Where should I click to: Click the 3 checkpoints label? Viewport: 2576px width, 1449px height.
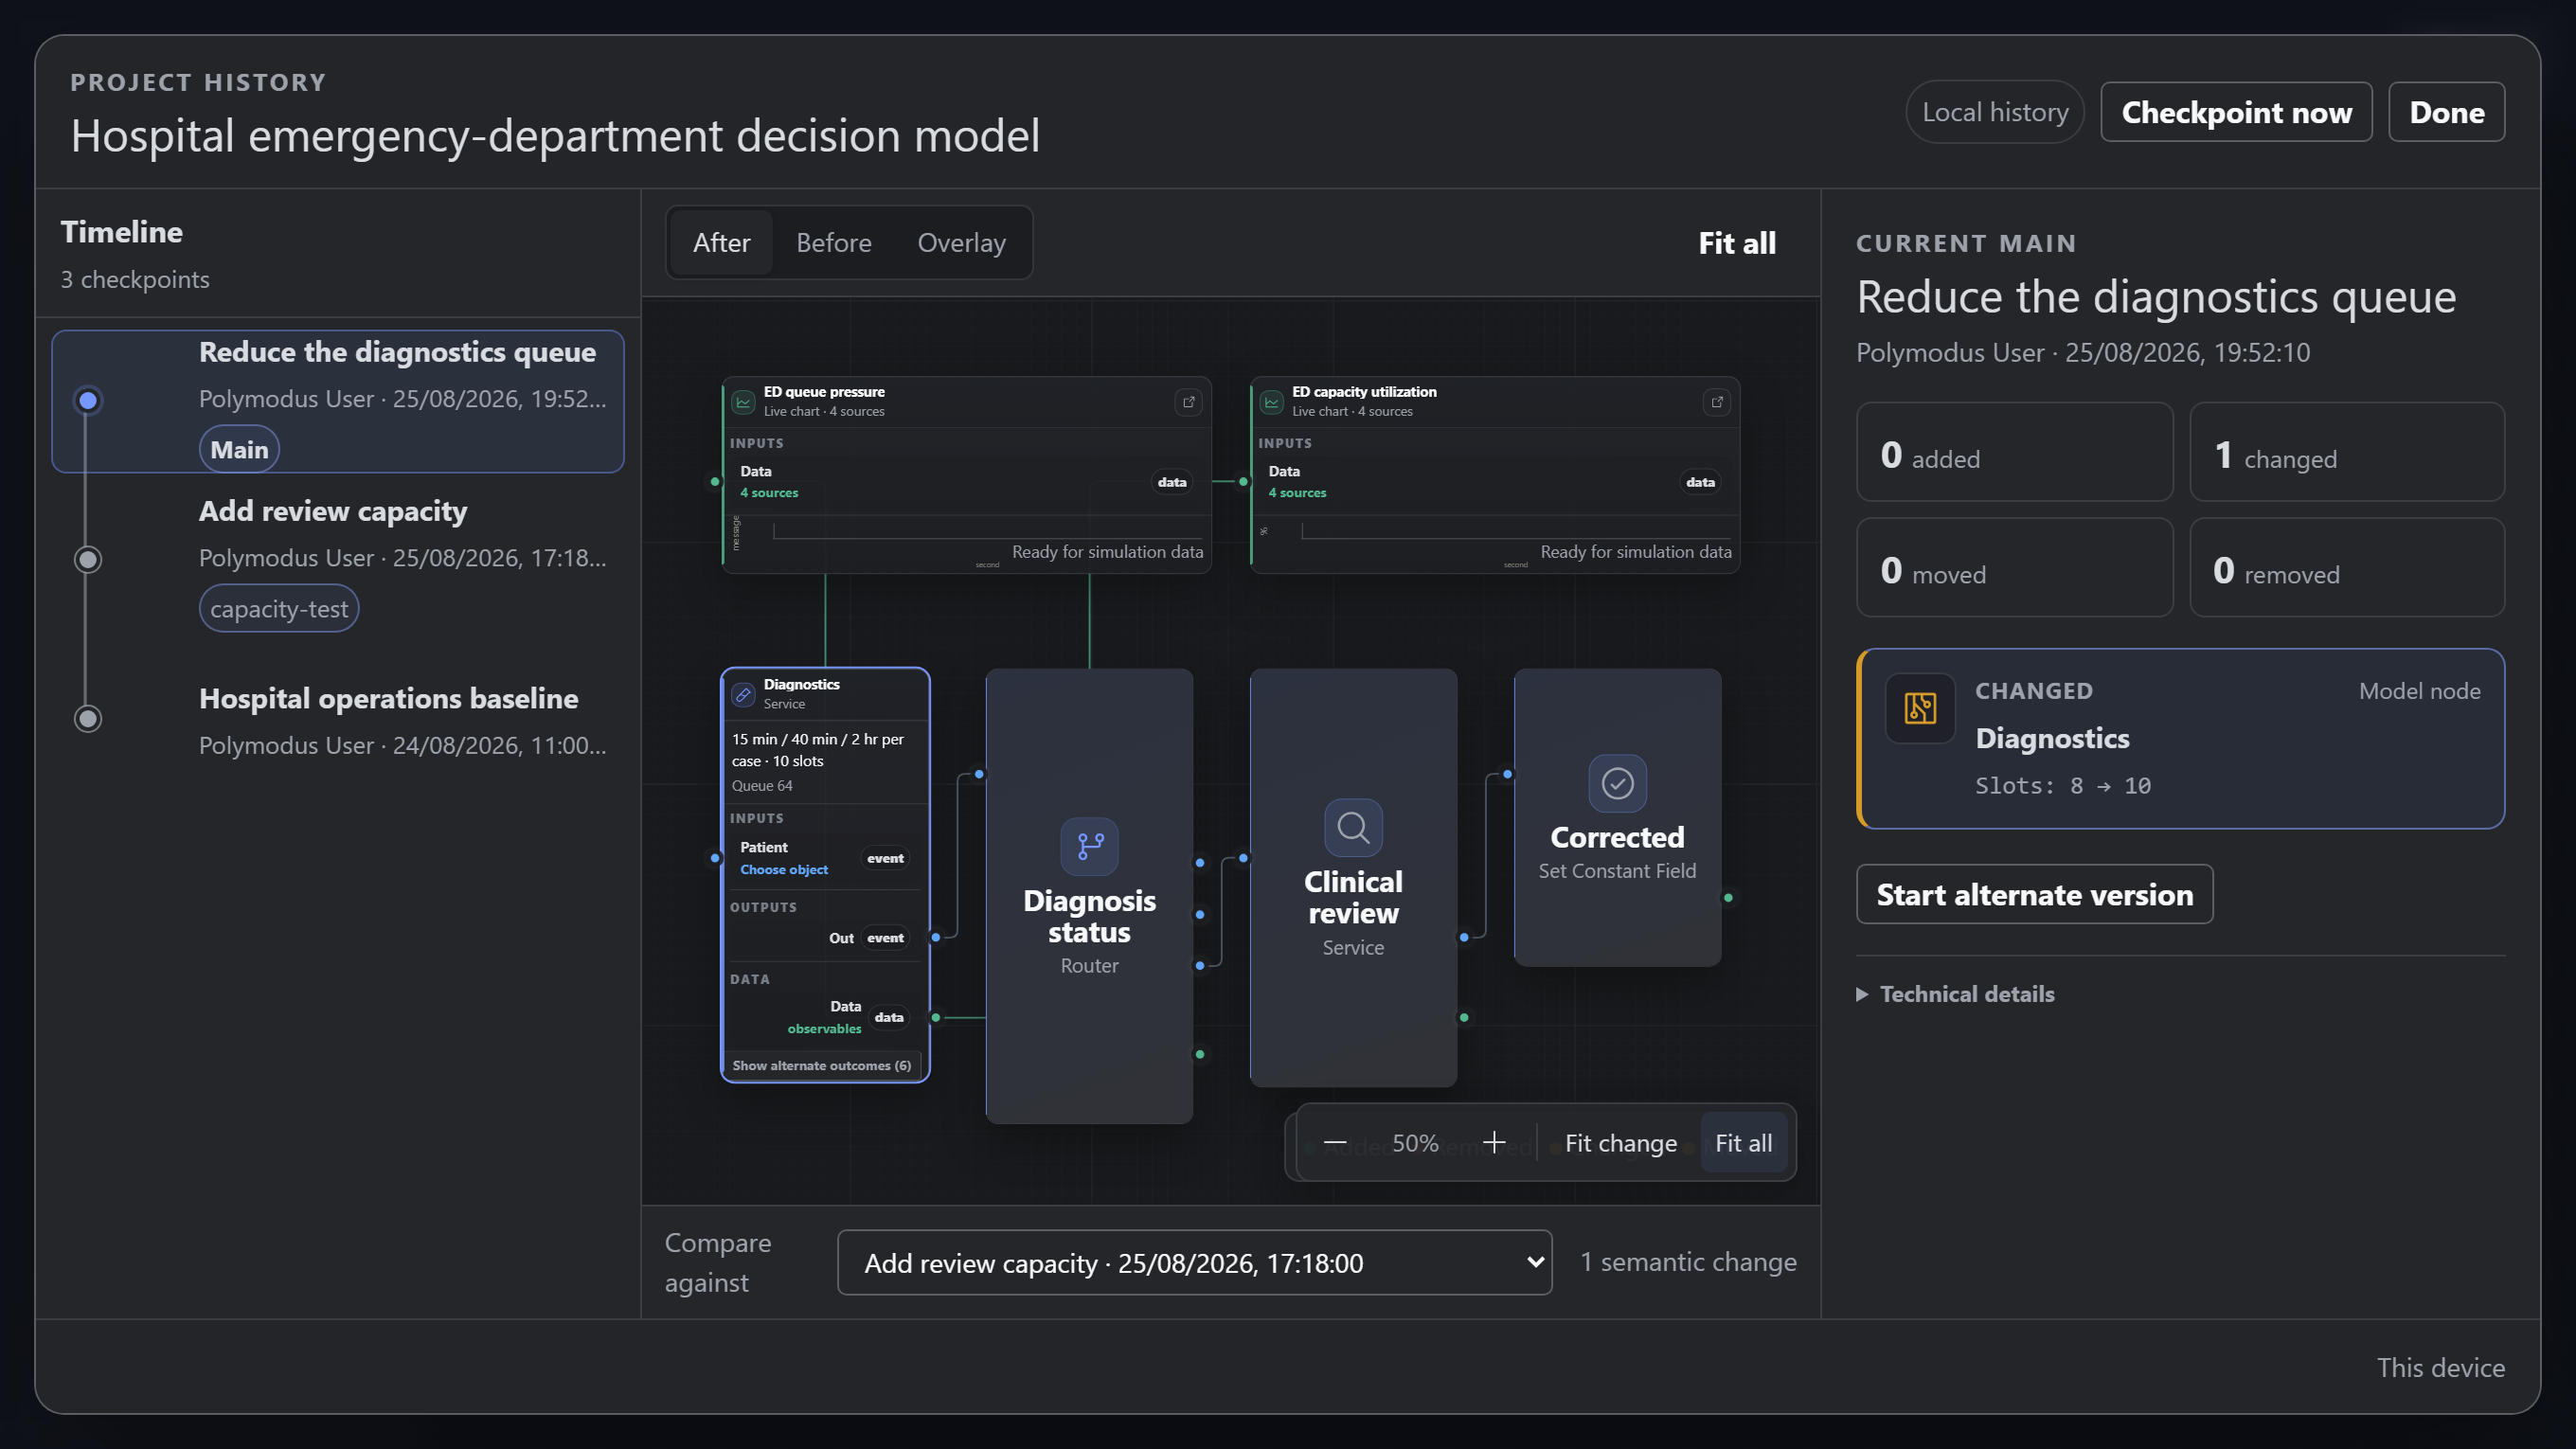click(135, 280)
